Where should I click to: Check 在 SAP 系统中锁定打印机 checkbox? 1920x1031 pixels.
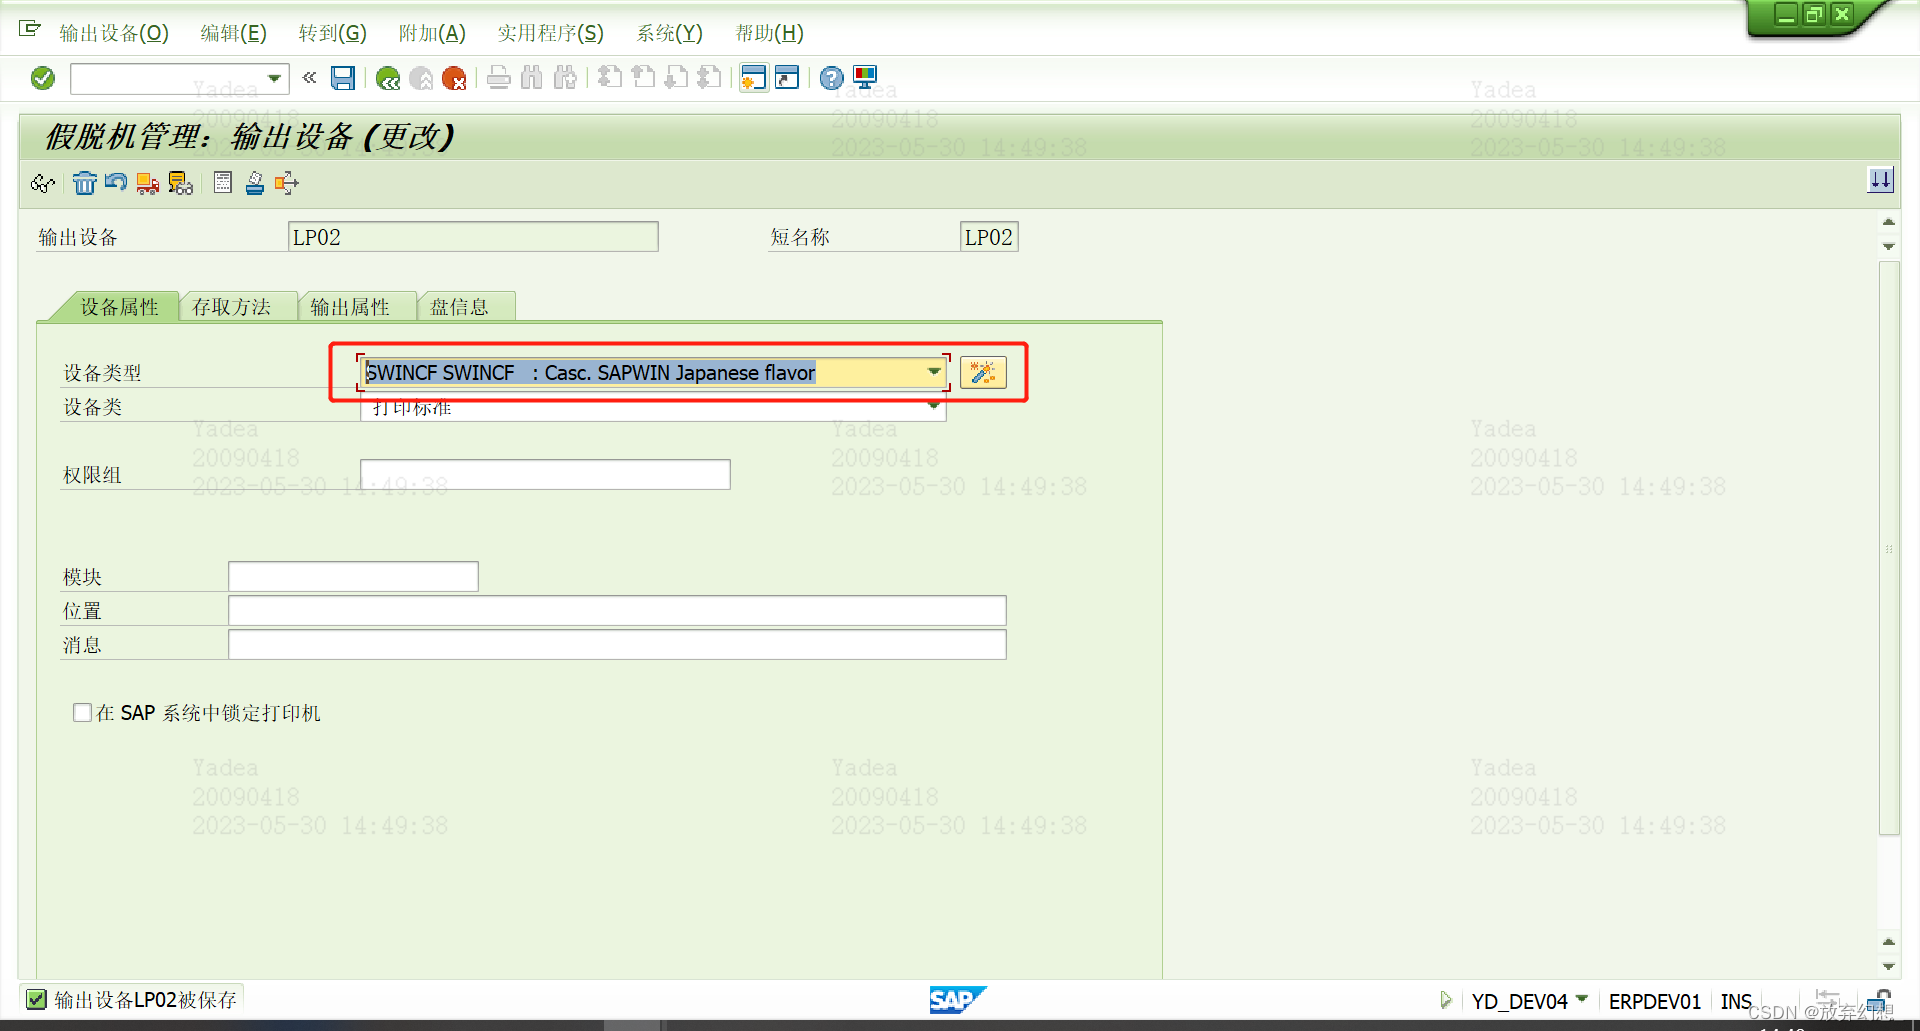tap(82, 712)
